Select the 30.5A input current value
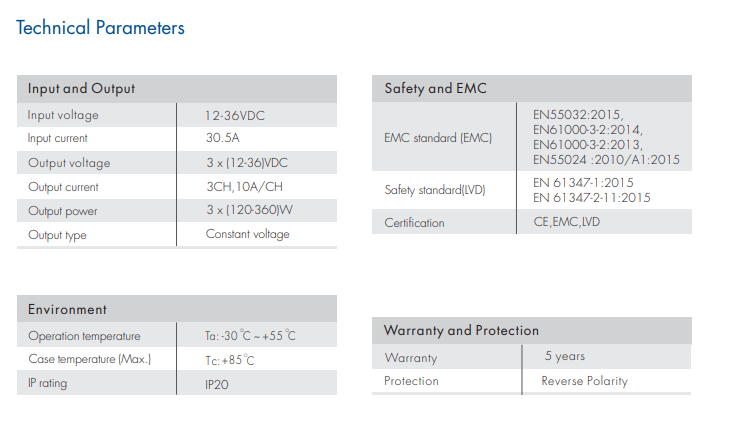Viewport: 734px width, 438px height. tap(223, 138)
